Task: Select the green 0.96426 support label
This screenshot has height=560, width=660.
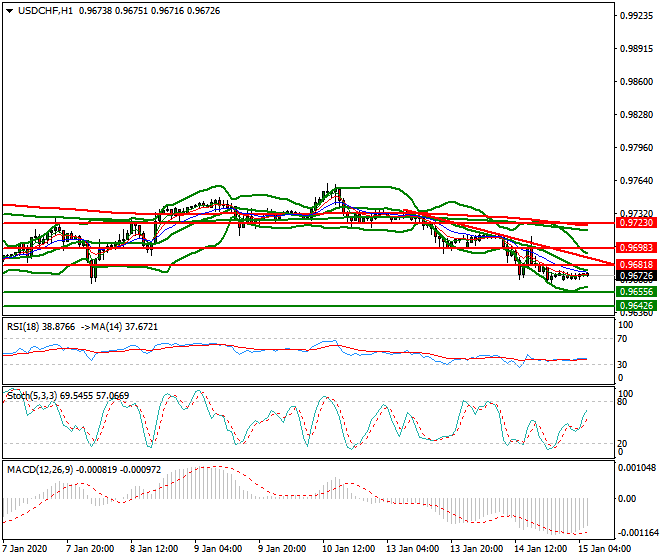Action: (636, 305)
